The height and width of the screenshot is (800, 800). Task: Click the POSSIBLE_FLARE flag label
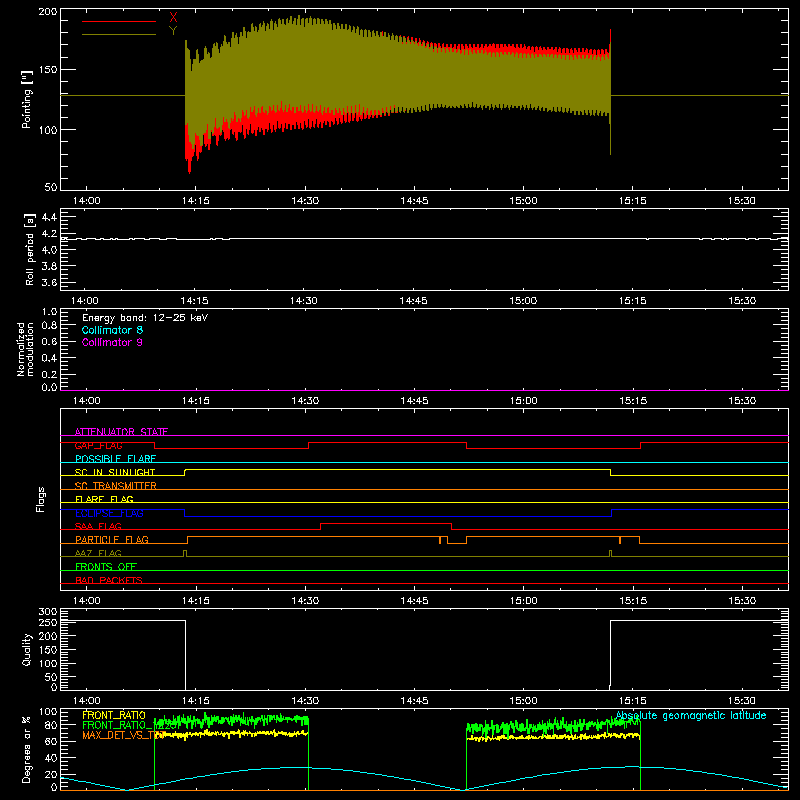pyautogui.click(x=115, y=459)
